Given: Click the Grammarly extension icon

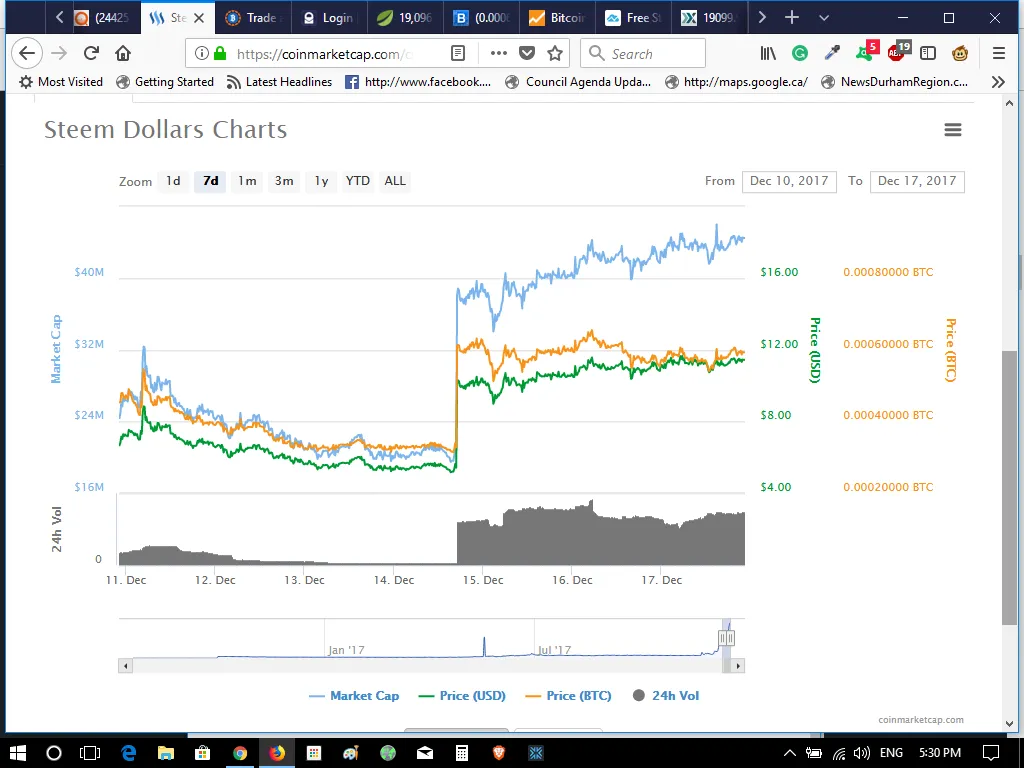Looking at the screenshot, I should pyautogui.click(x=799, y=53).
